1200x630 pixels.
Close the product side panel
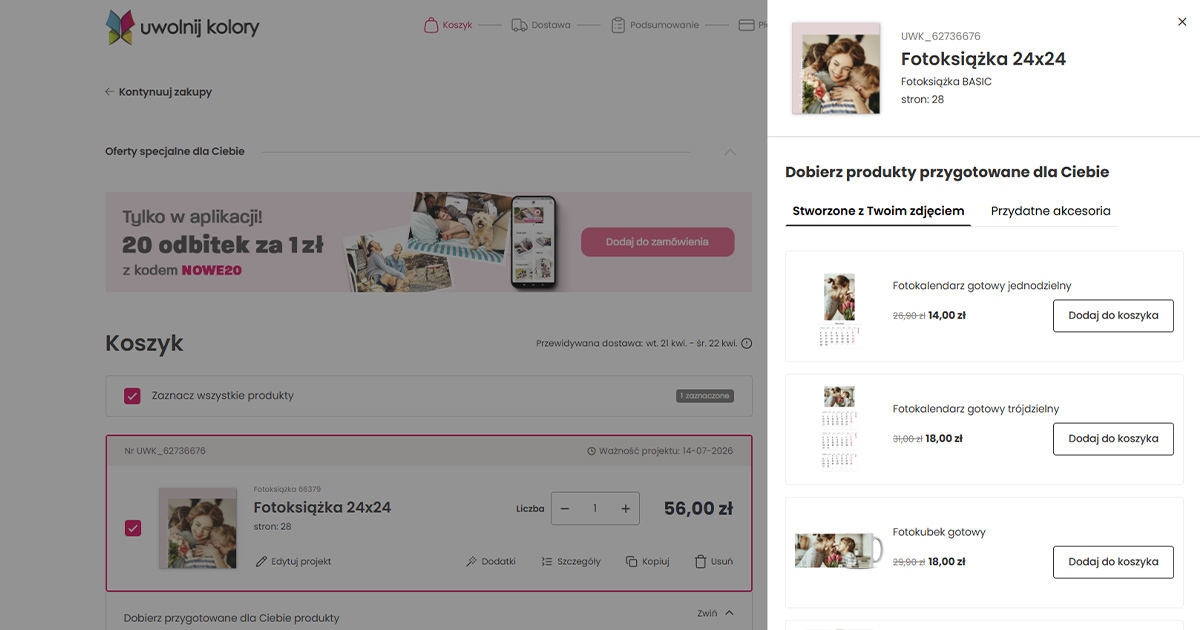[1183, 21]
